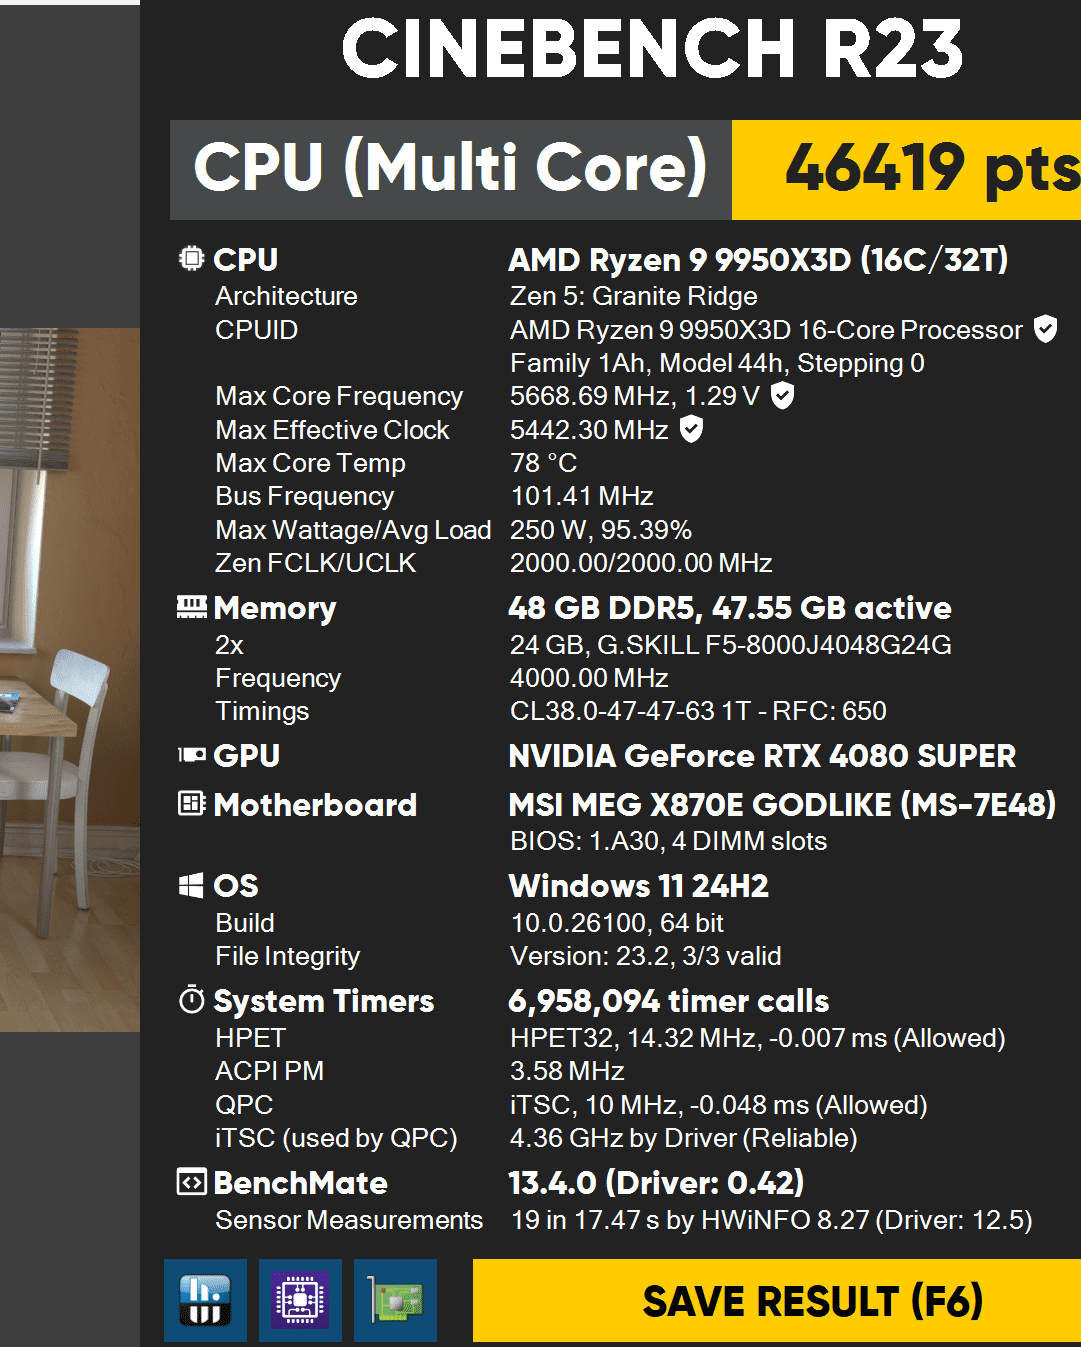
Task: Click the Zen FCLK/UCLK label
Action: click(x=315, y=563)
